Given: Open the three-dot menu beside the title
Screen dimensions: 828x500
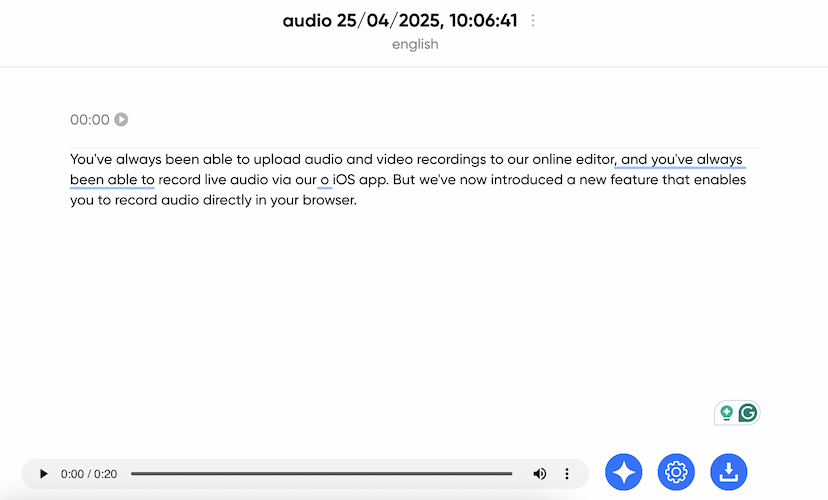Looking at the screenshot, I should coord(533,21).
